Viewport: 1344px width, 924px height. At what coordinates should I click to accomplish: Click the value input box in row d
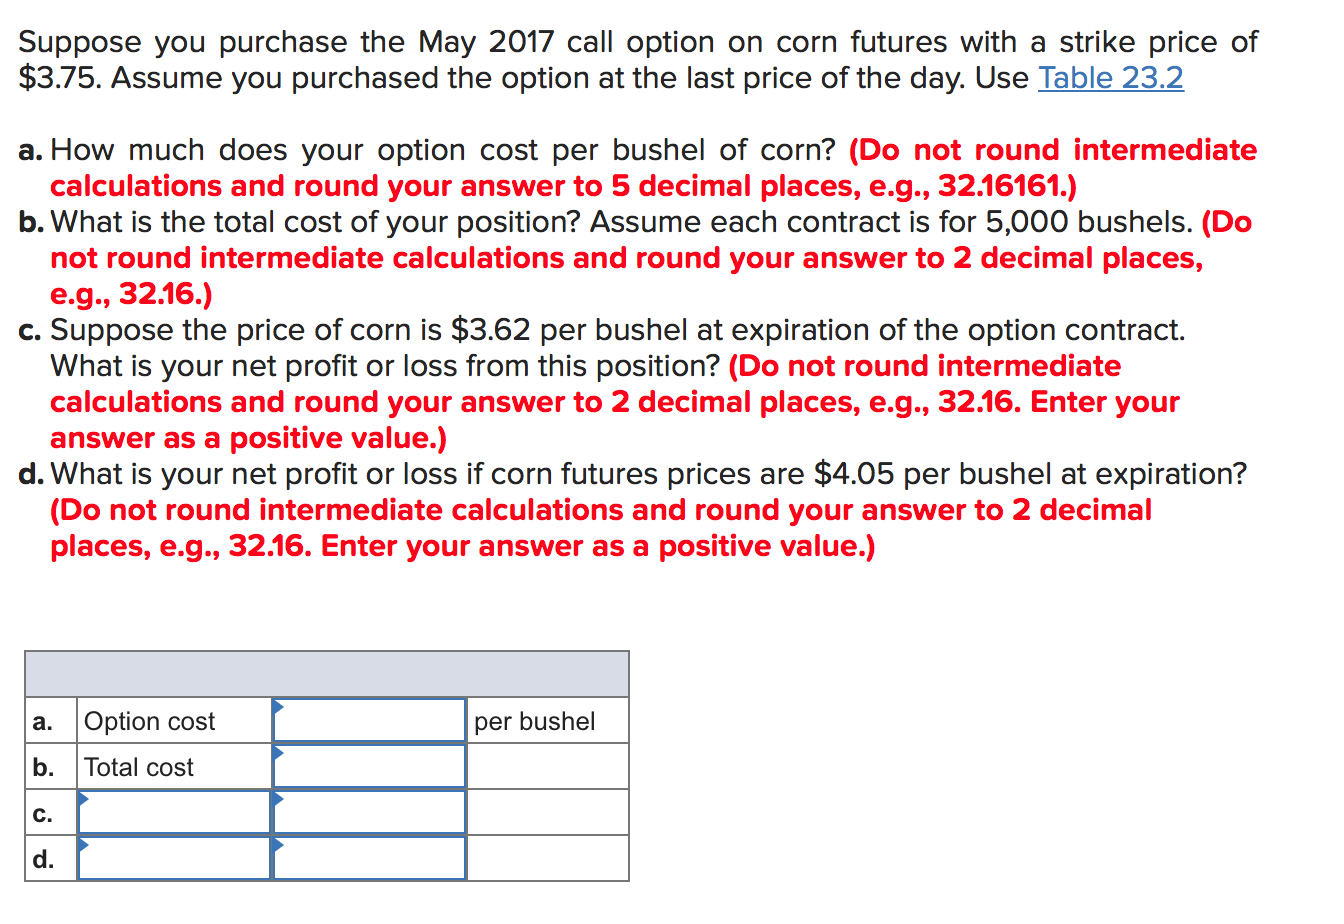[x=370, y=858]
